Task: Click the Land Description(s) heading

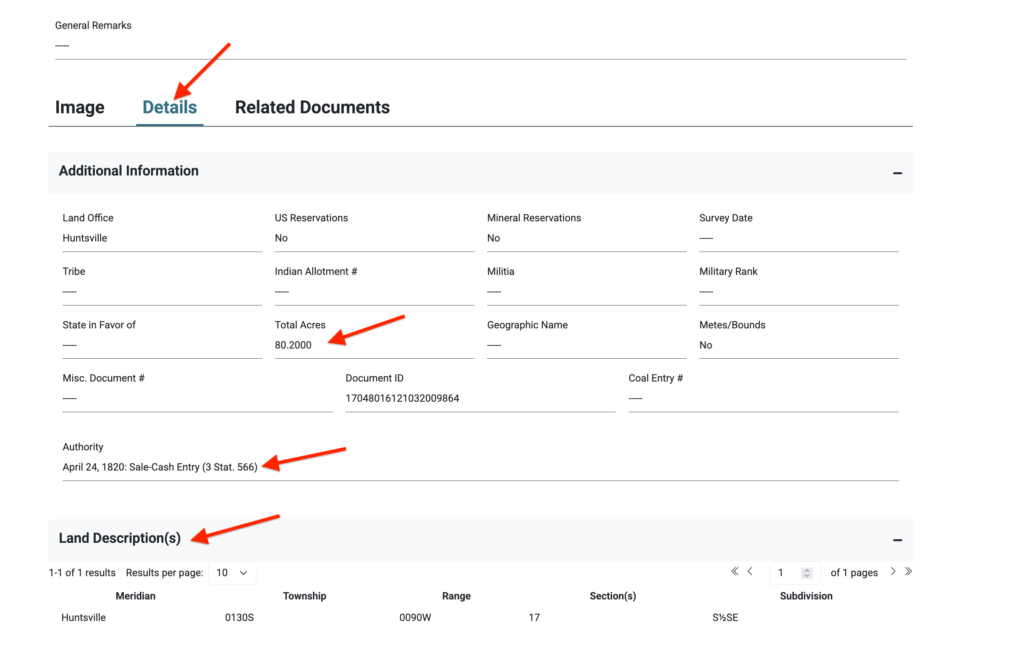Action: [x=120, y=538]
